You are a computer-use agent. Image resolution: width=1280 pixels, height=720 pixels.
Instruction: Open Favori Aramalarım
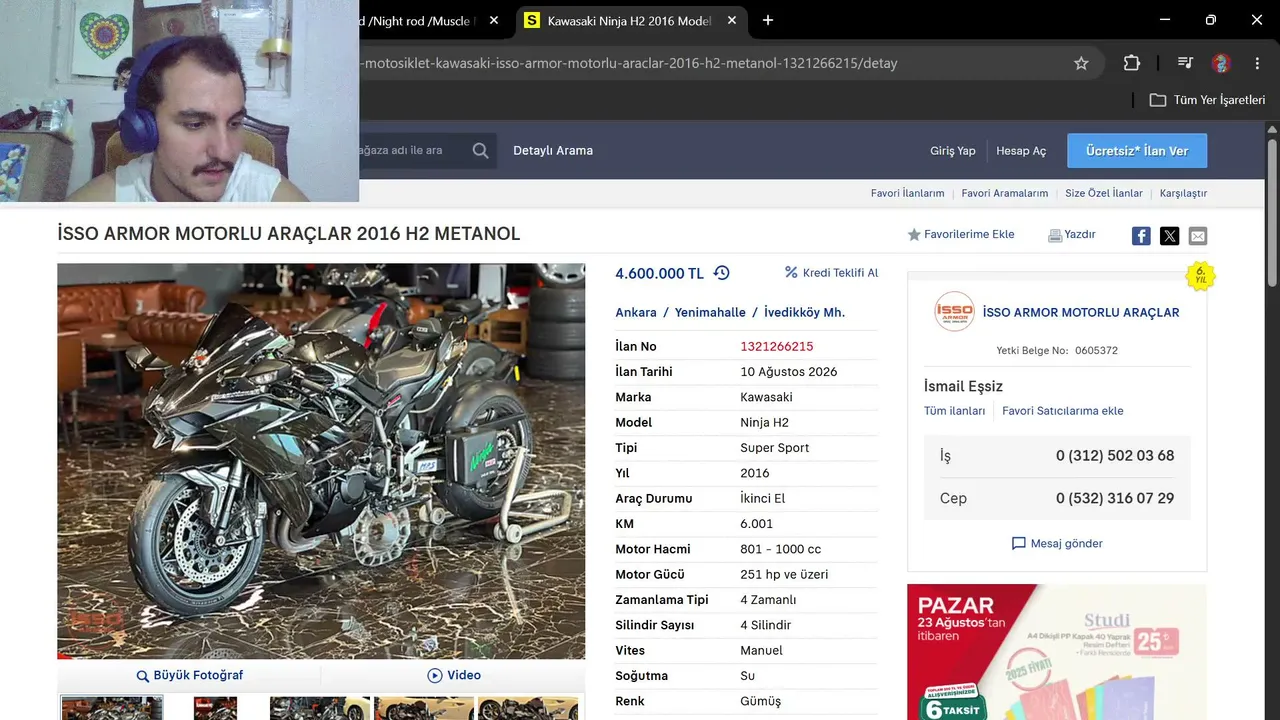(x=1005, y=193)
